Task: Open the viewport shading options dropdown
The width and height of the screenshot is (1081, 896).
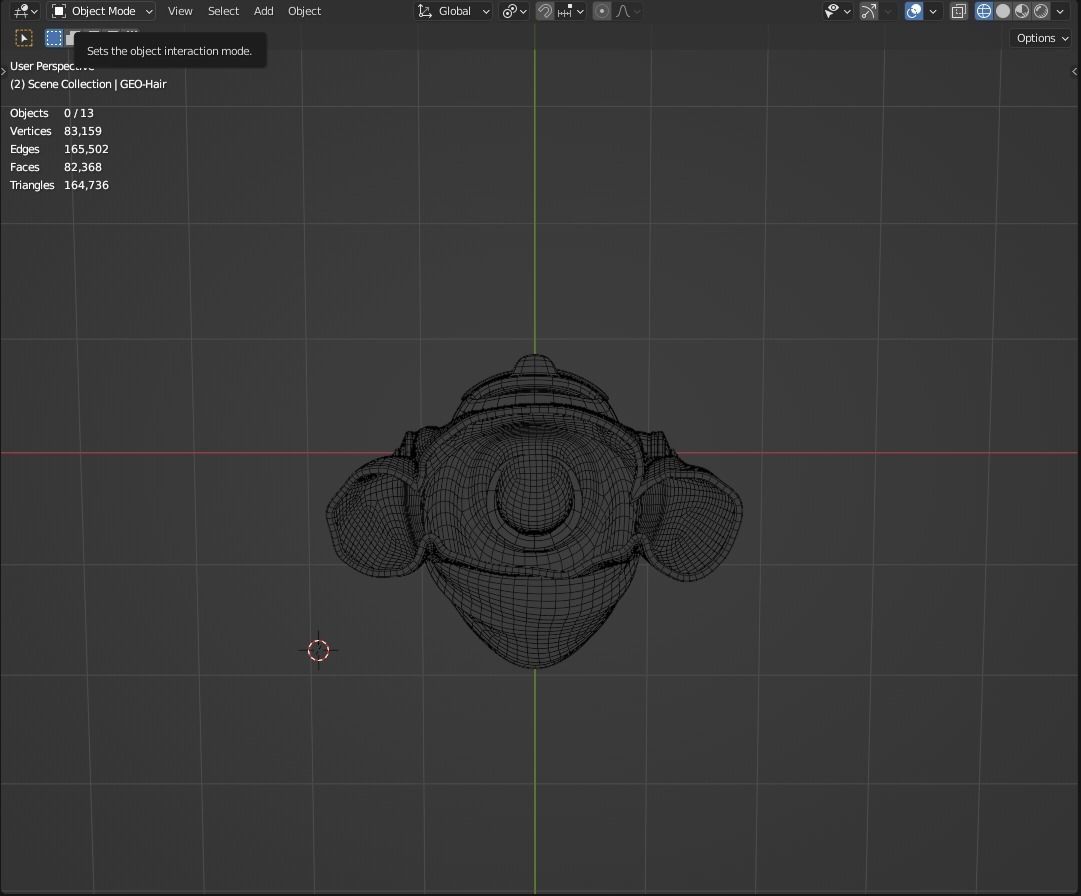Action: pyautogui.click(x=1060, y=11)
